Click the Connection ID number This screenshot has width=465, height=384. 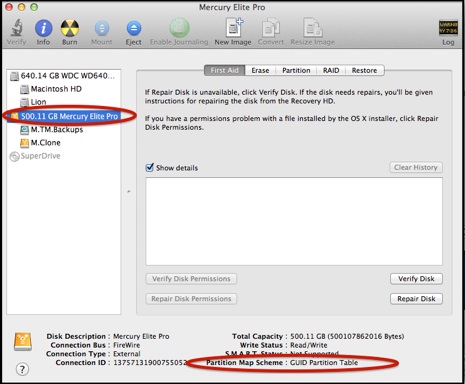tap(150, 363)
